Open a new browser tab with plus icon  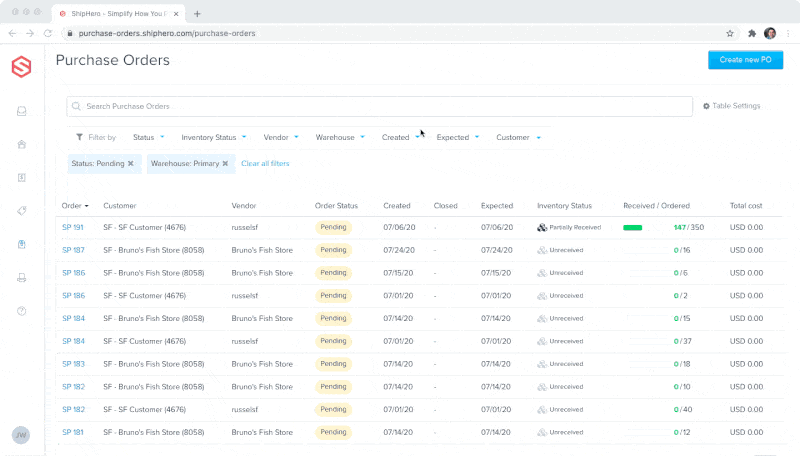(197, 14)
